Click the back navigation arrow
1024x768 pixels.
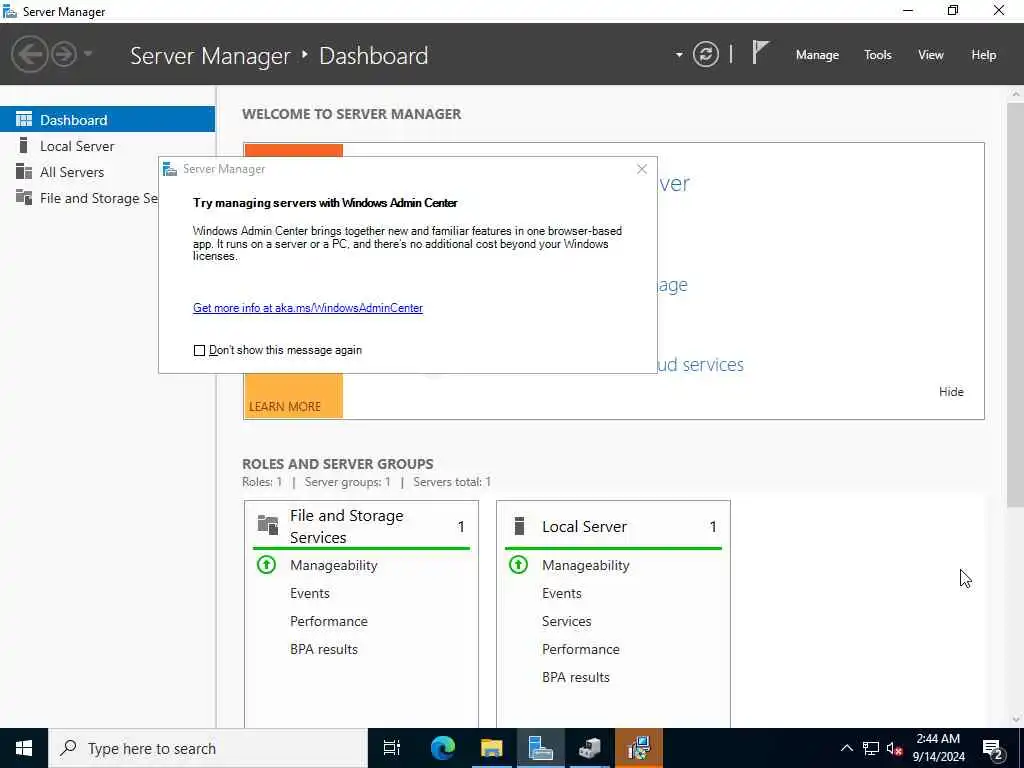(x=30, y=54)
